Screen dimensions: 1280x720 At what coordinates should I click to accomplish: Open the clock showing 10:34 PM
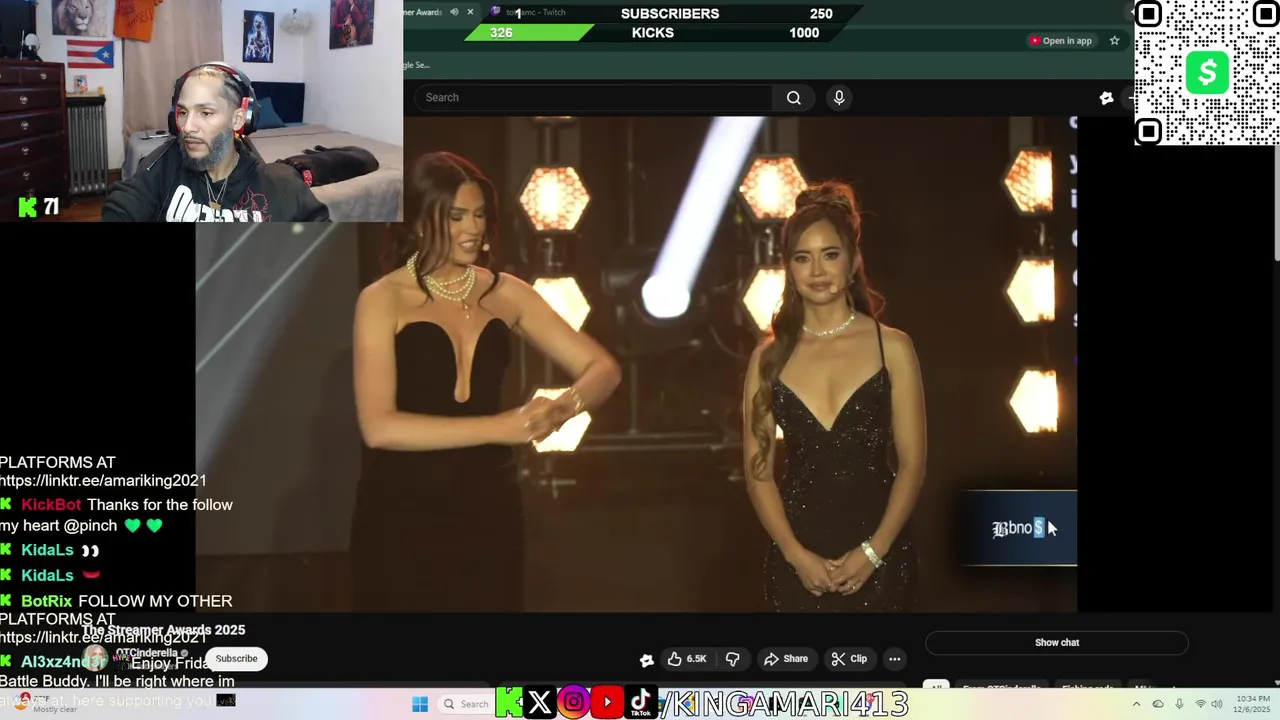(1254, 704)
